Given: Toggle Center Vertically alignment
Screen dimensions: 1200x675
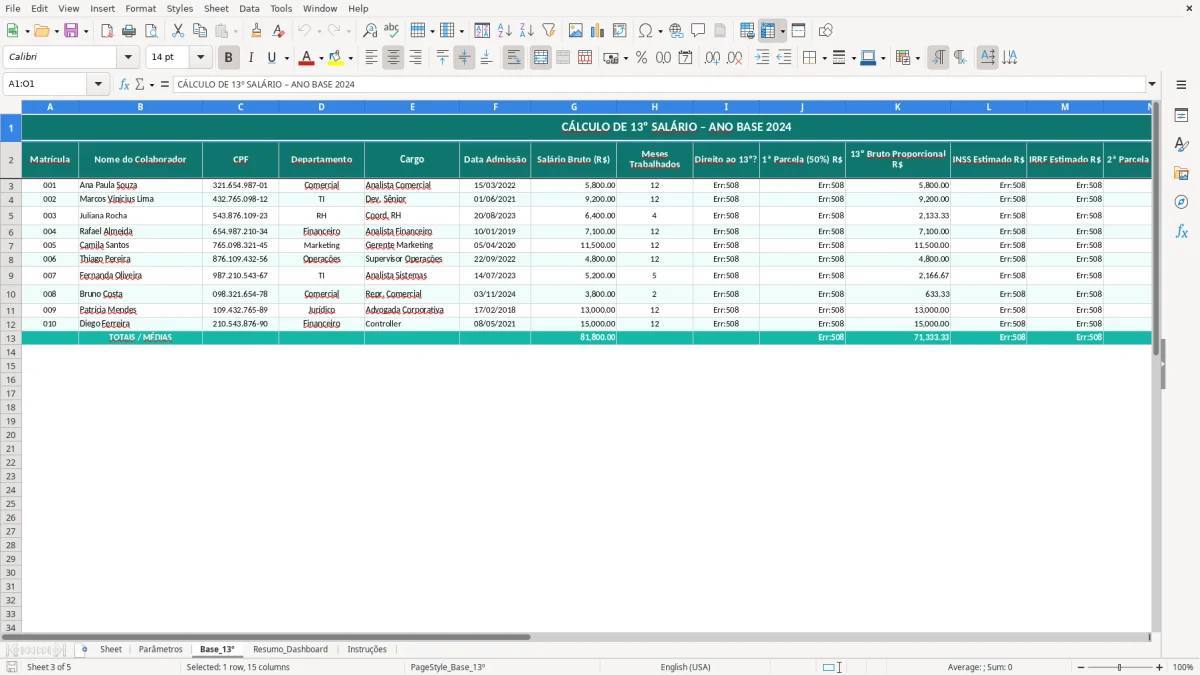Looking at the screenshot, I should click(464, 58).
